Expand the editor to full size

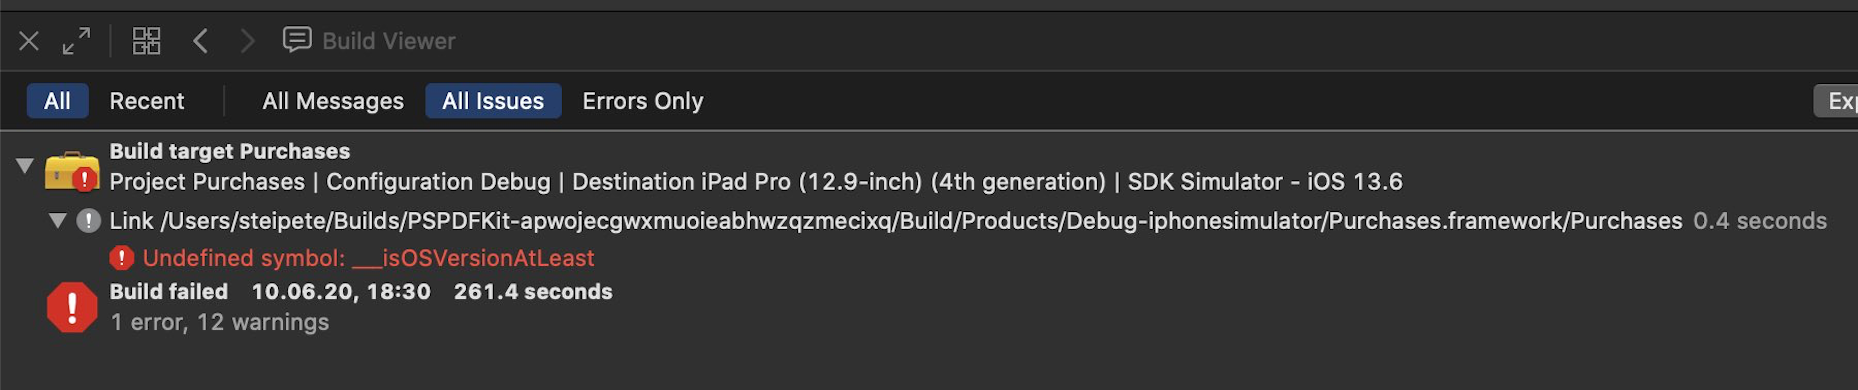pyautogui.click(x=76, y=41)
